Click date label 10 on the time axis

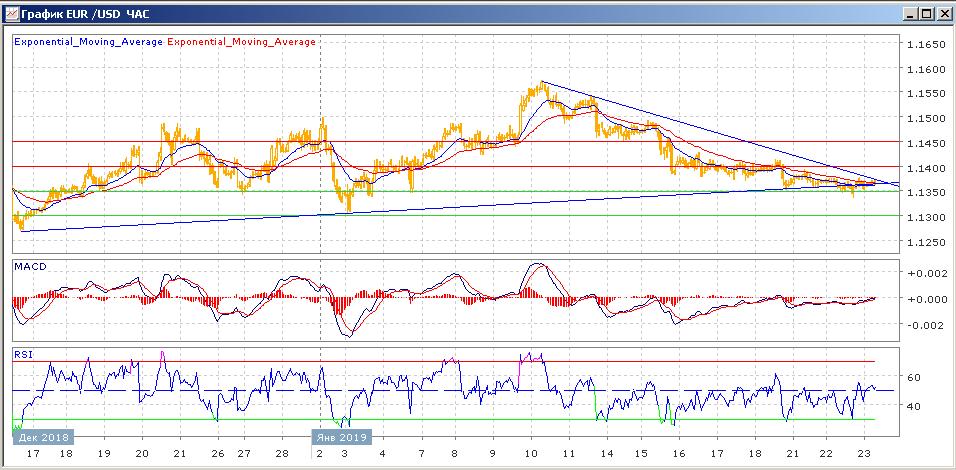[530, 454]
